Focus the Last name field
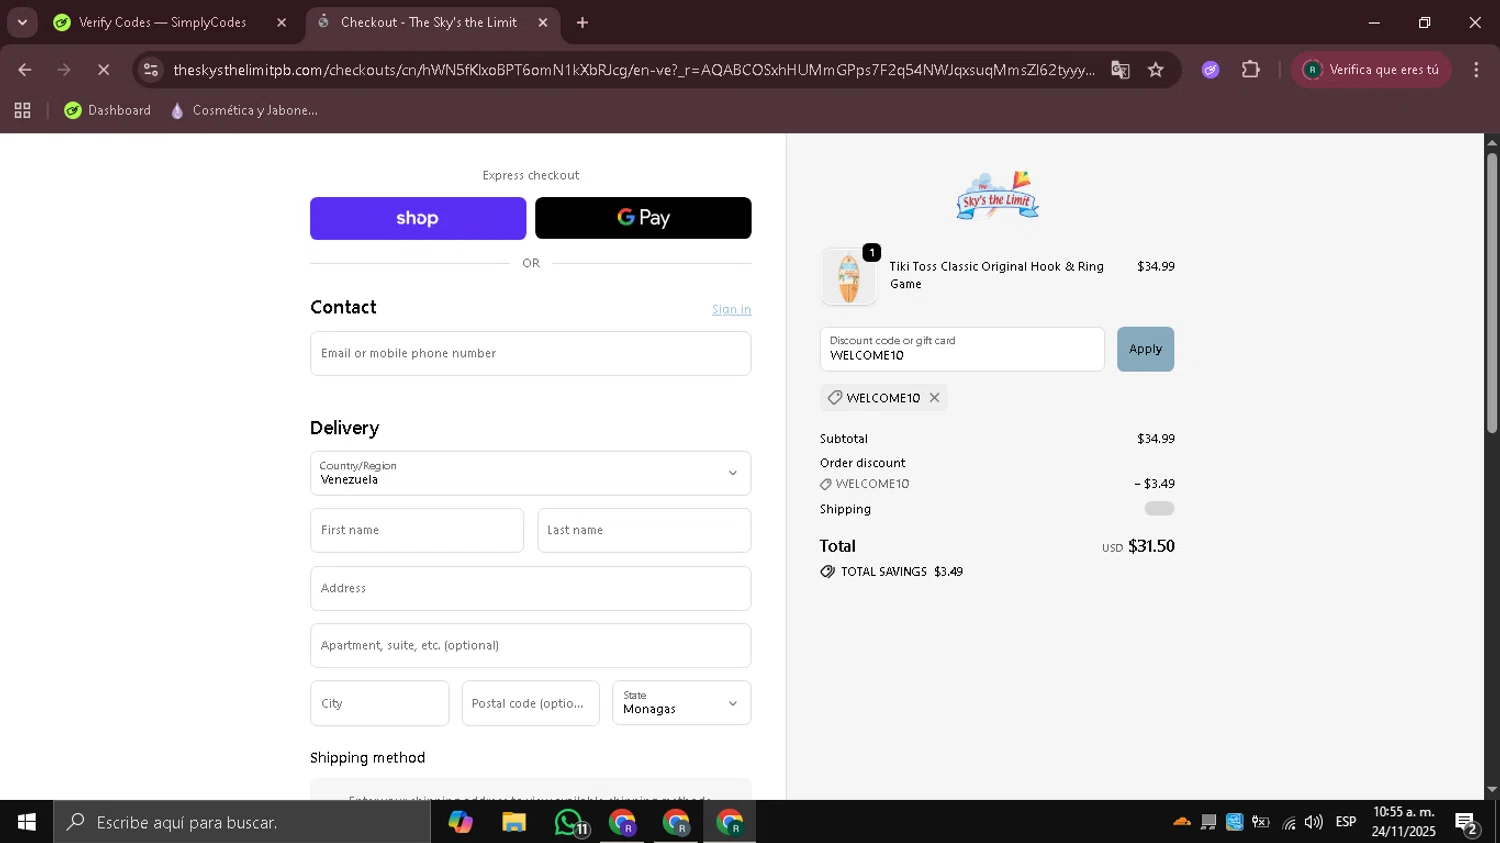1500x843 pixels. pyautogui.click(x=644, y=530)
